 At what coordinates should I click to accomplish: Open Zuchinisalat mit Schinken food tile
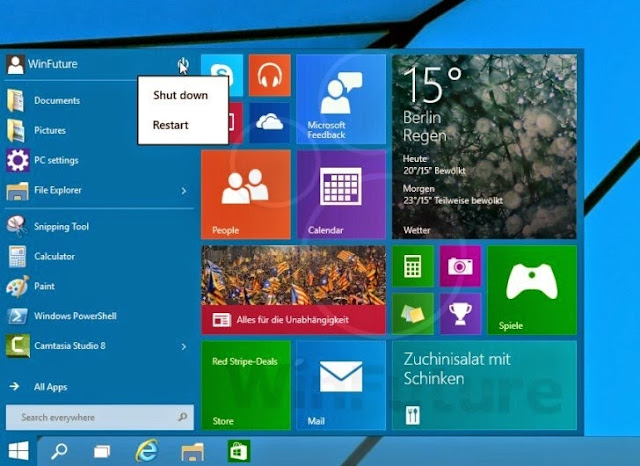[x=484, y=385]
